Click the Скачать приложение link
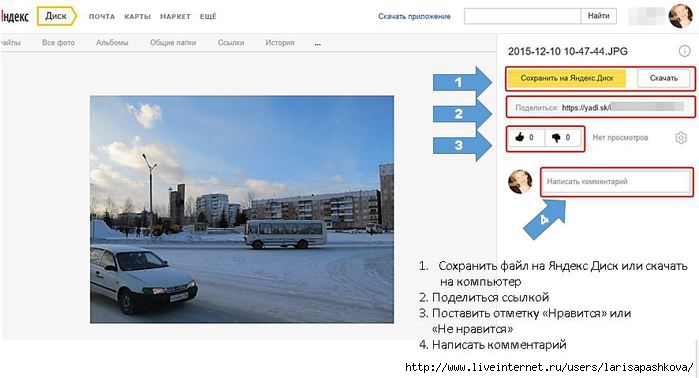 click(414, 16)
